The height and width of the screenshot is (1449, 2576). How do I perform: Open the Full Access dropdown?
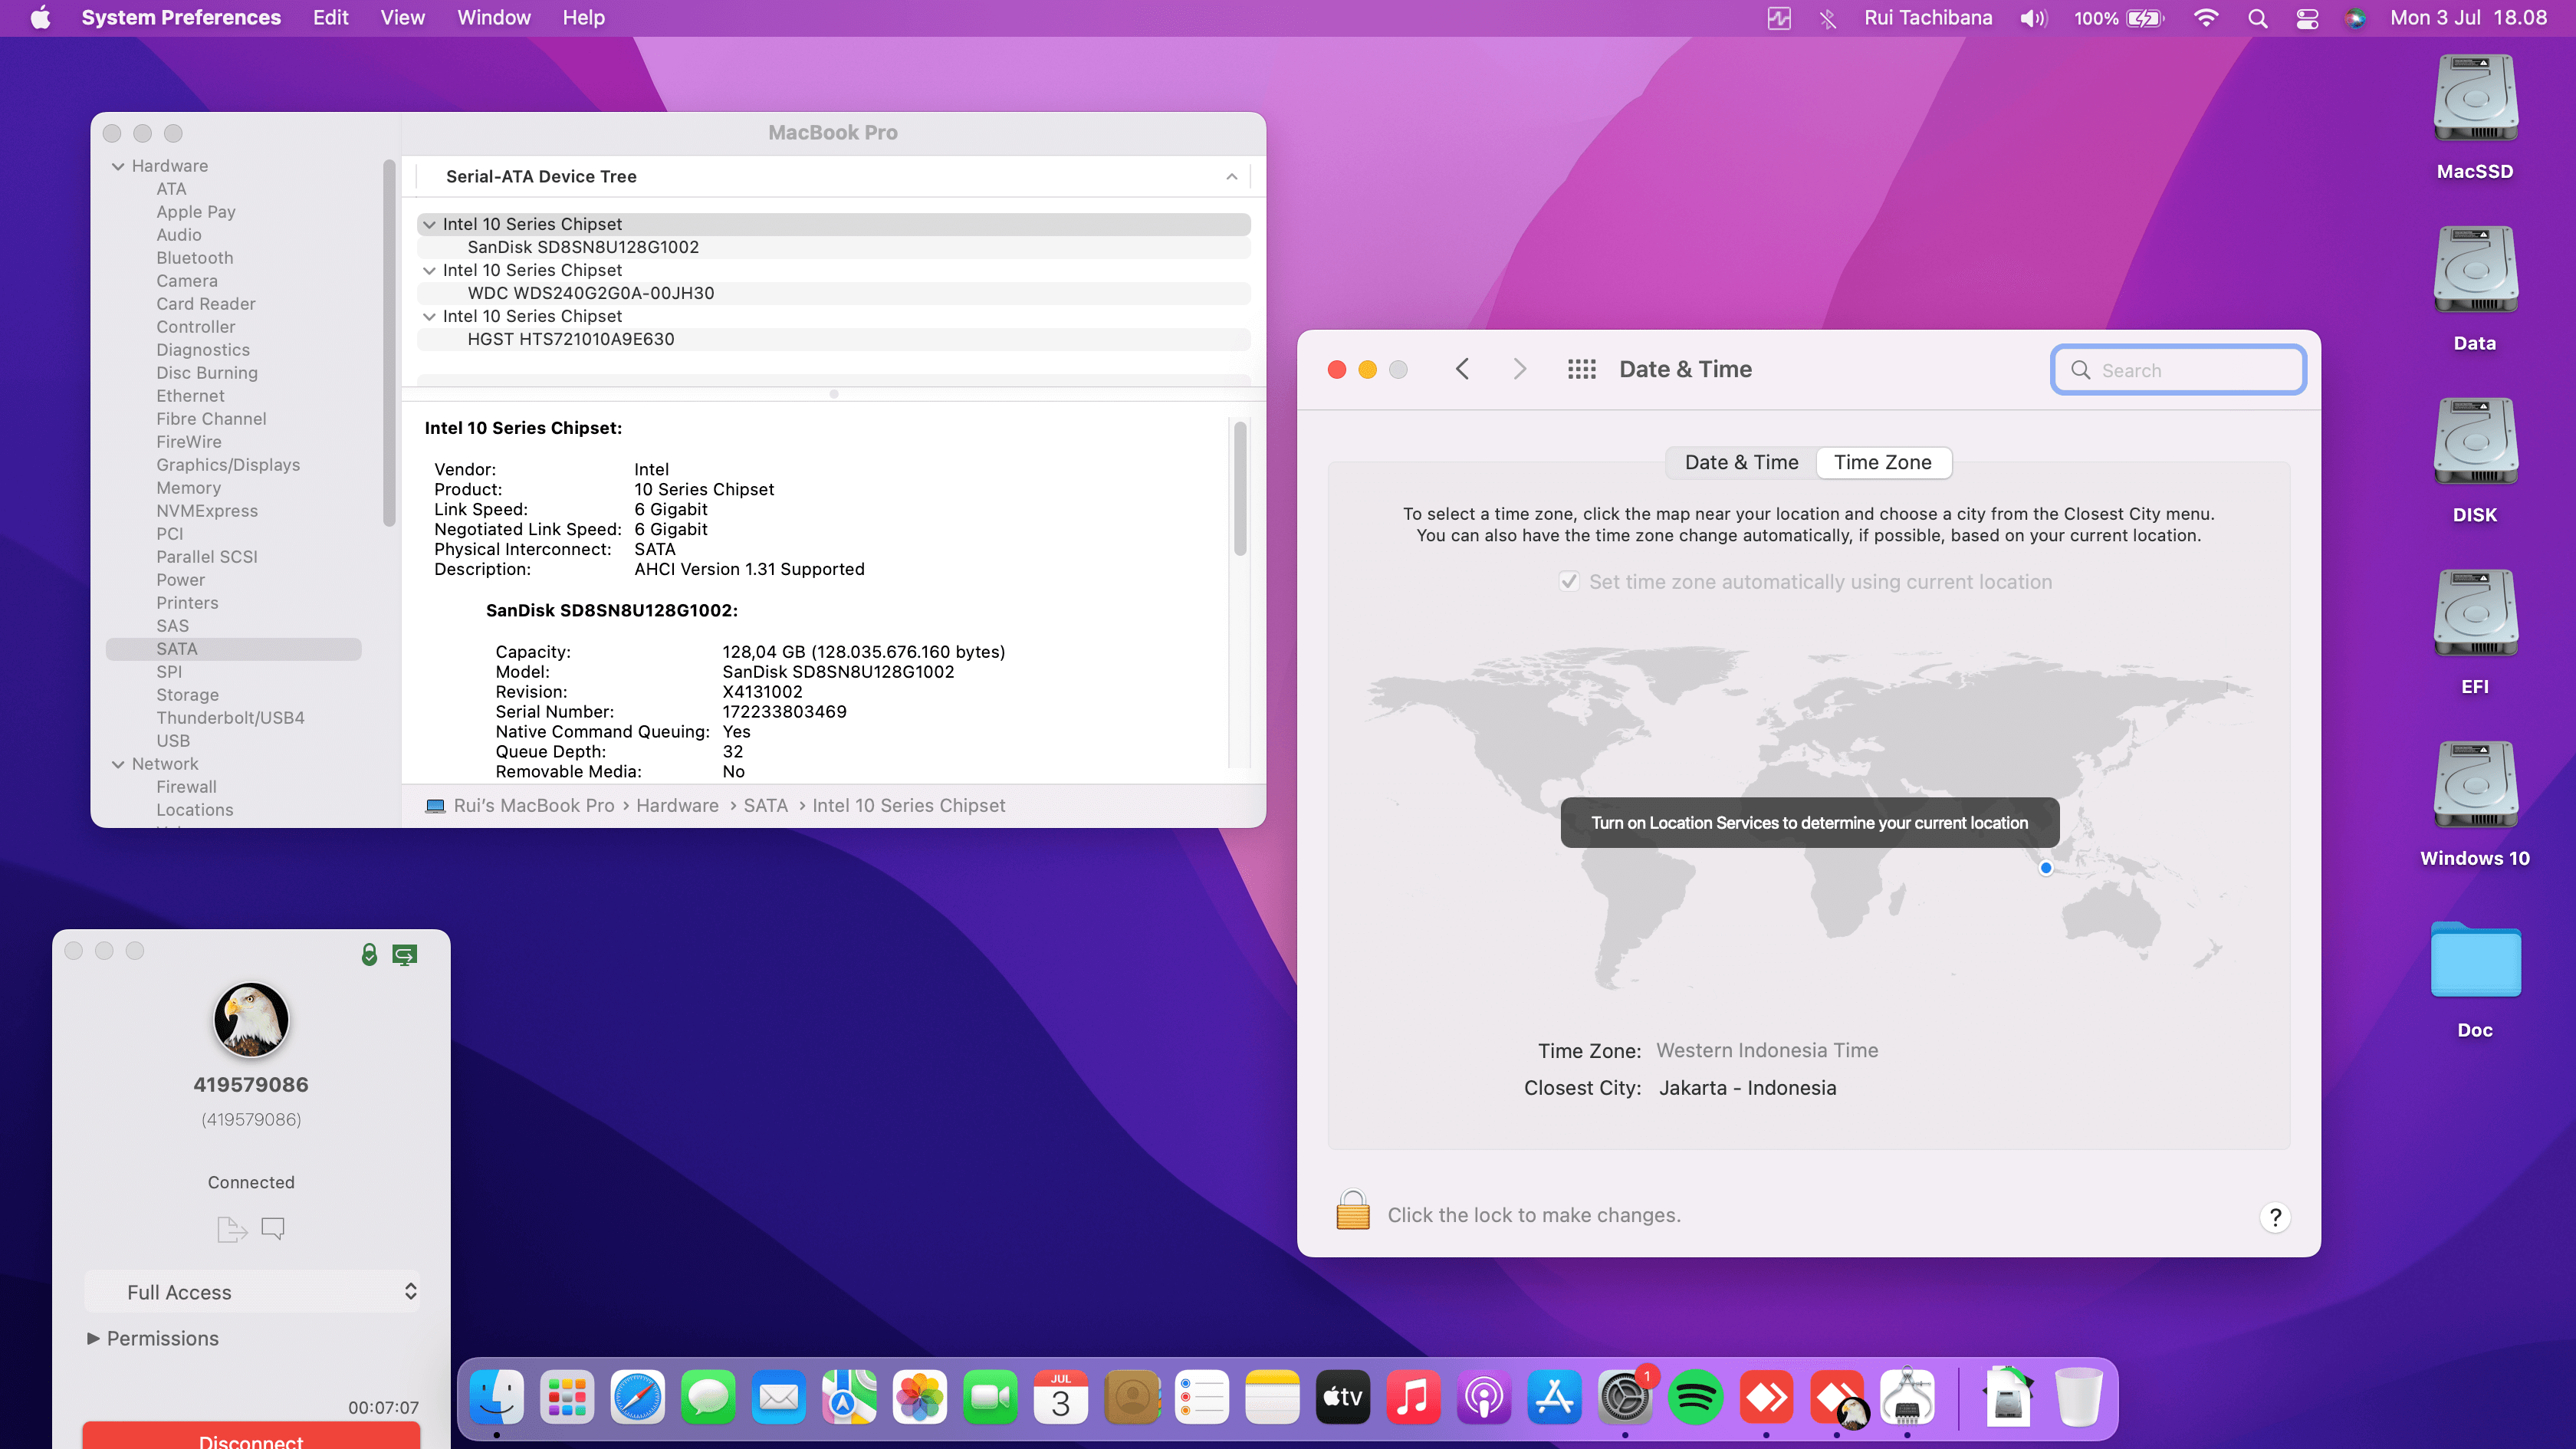click(252, 1292)
